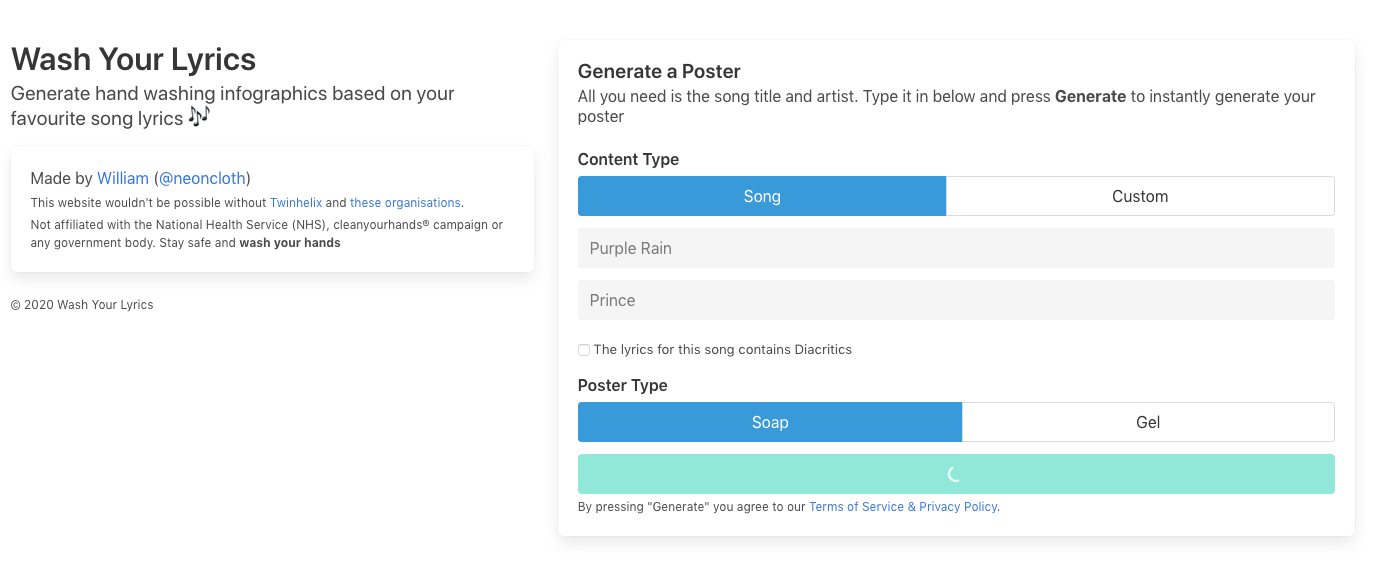Open the @neoncloth profile link
The image size is (1375, 562).
point(203,178)
